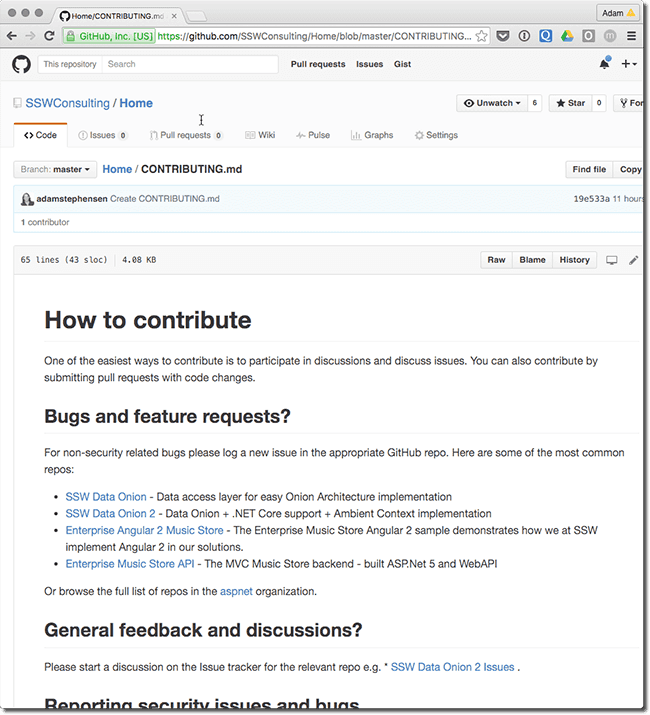
Task: Expand the plus create-new dropdown
Action: 628,64
